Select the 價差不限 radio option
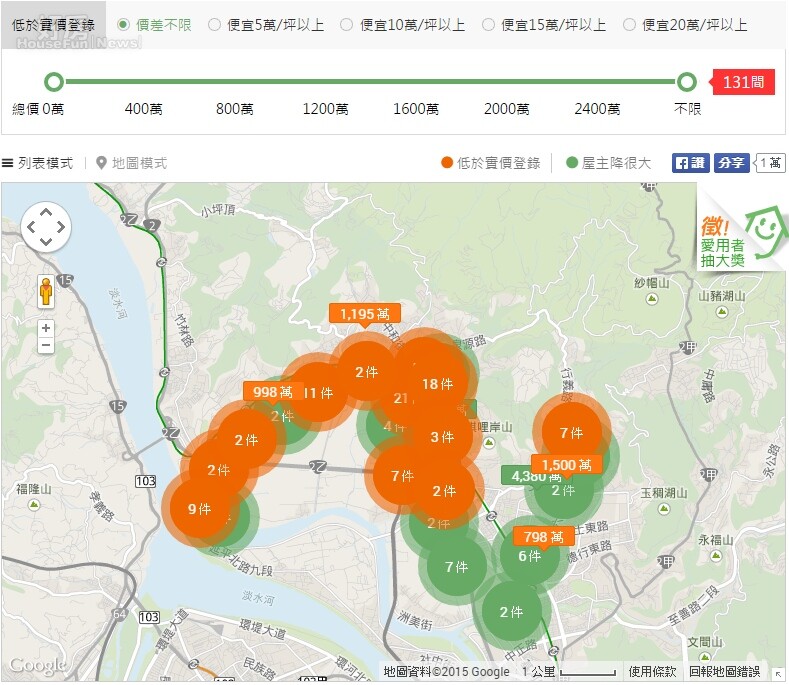 point(154,25)
